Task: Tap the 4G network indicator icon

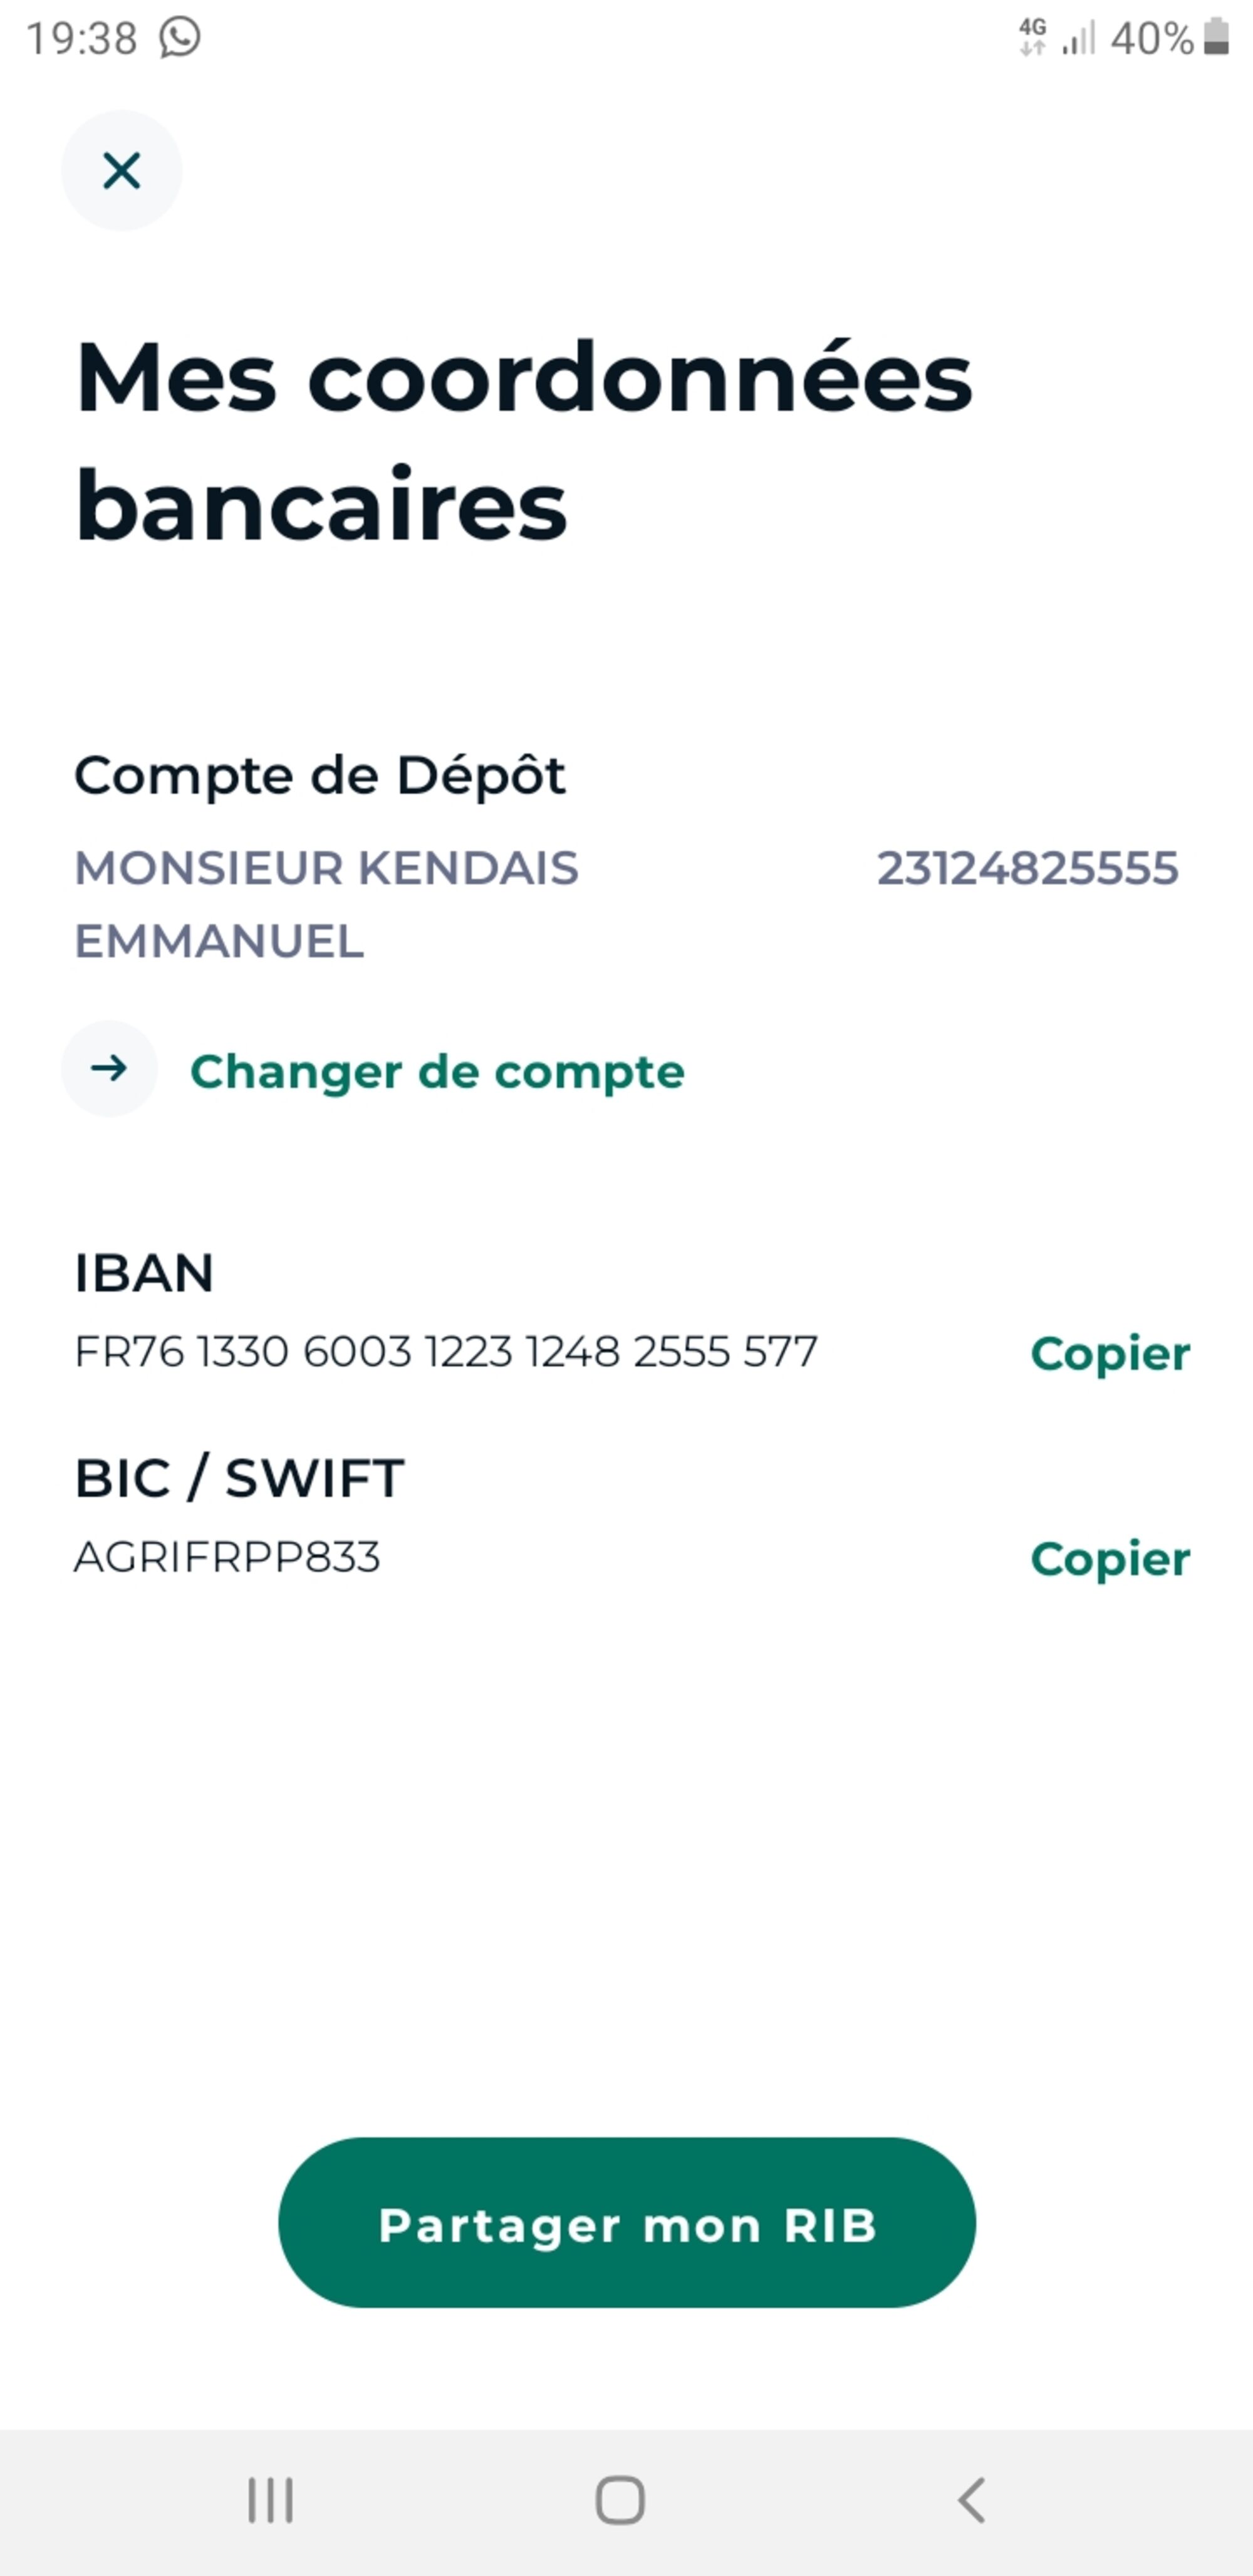Action: coord(1032,37)
